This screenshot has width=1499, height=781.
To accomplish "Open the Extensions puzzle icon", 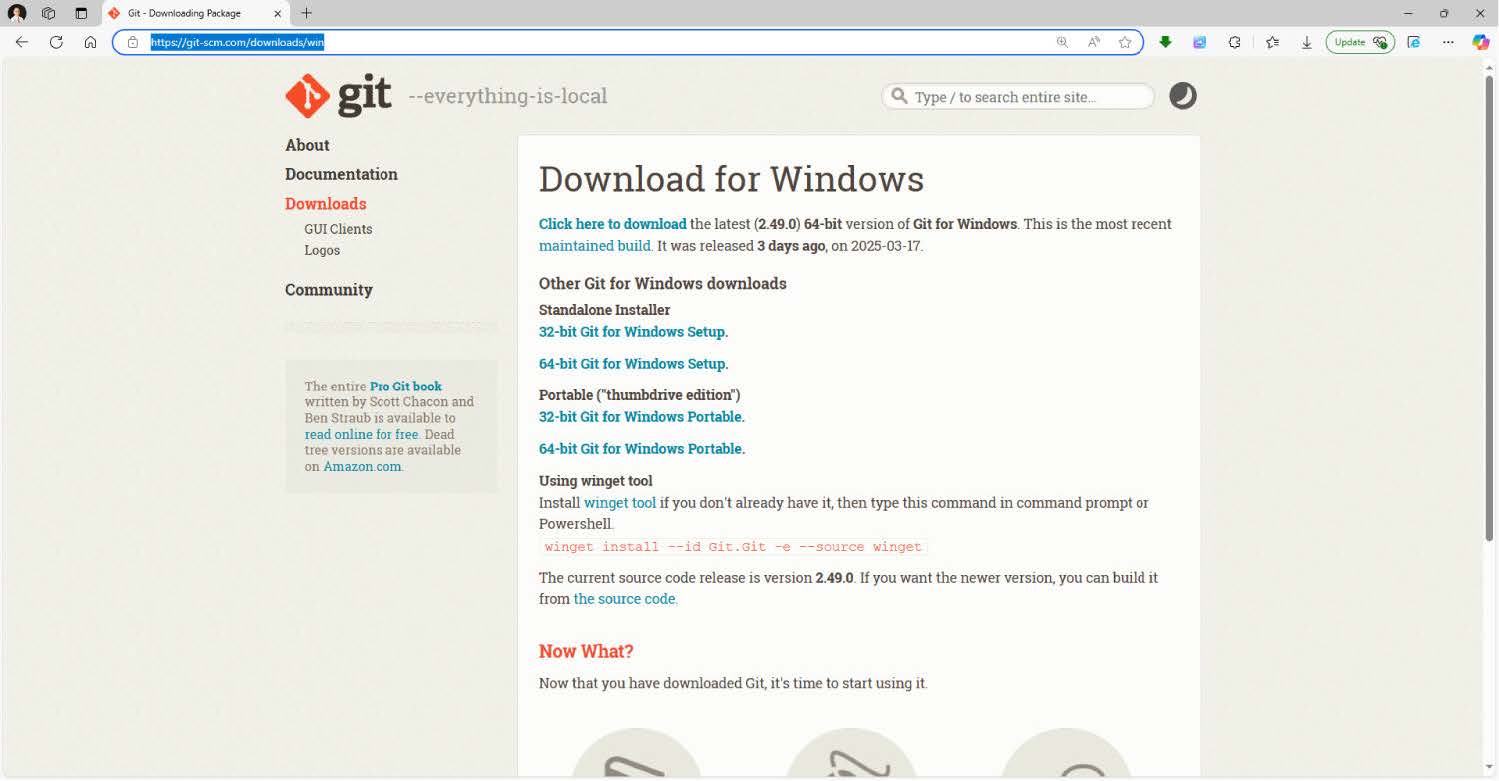I will click(x=1235, y=42).
